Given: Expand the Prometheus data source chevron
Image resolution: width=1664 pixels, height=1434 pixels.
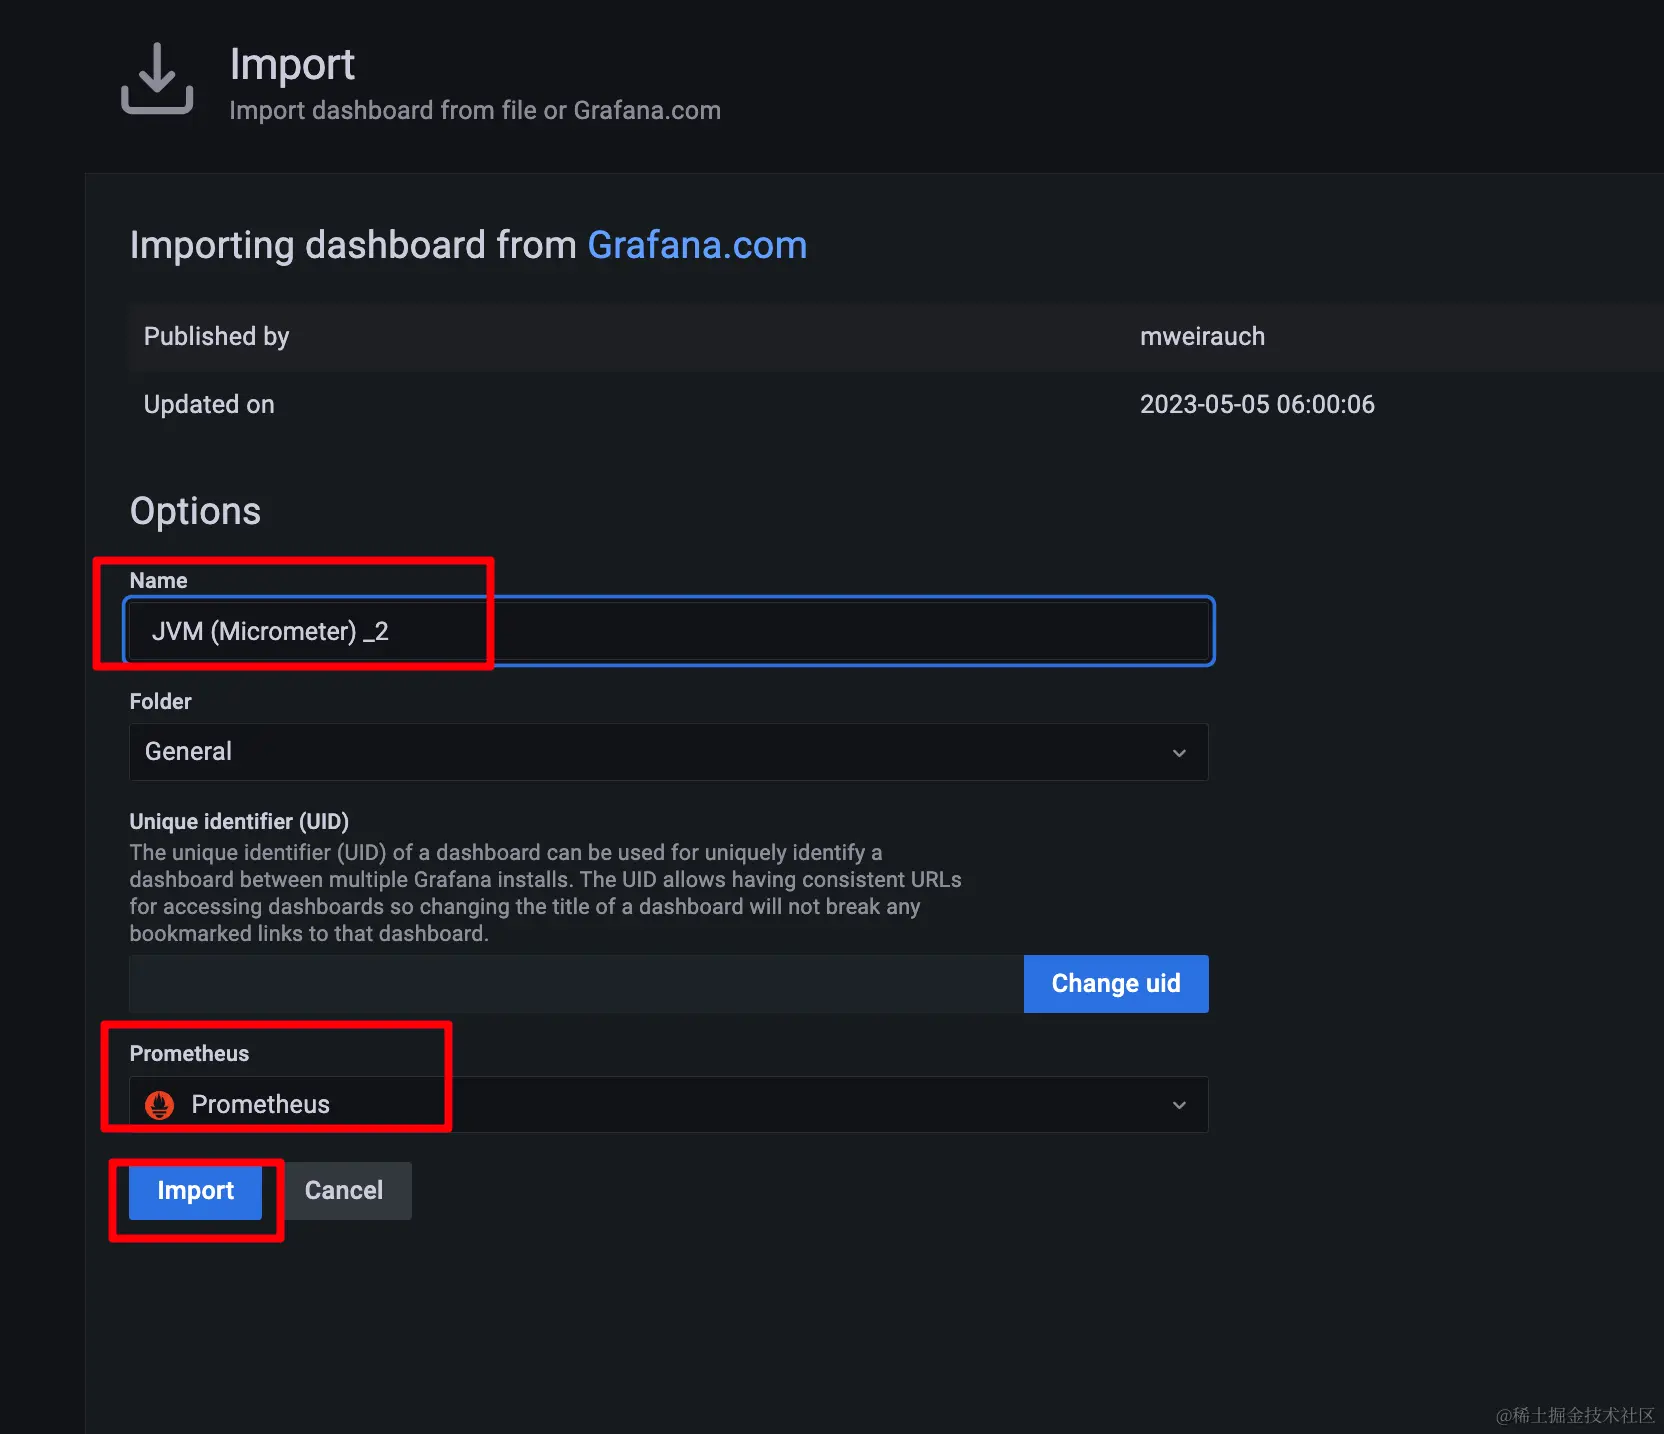Looking at the screenshot, I should (1179, 1104).
